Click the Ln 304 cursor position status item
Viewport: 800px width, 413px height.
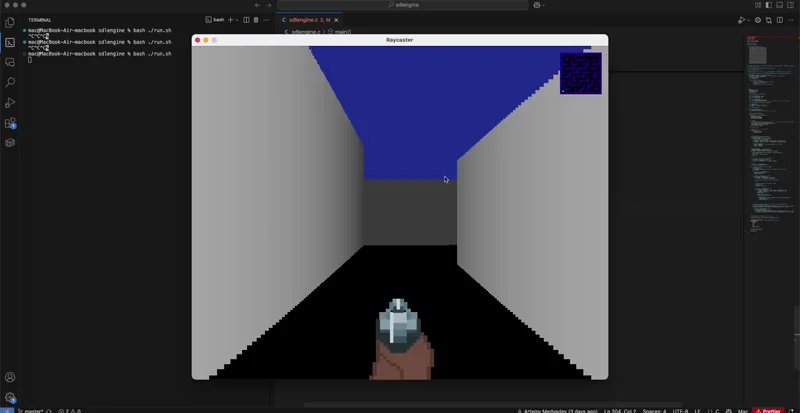click(619, 410)
